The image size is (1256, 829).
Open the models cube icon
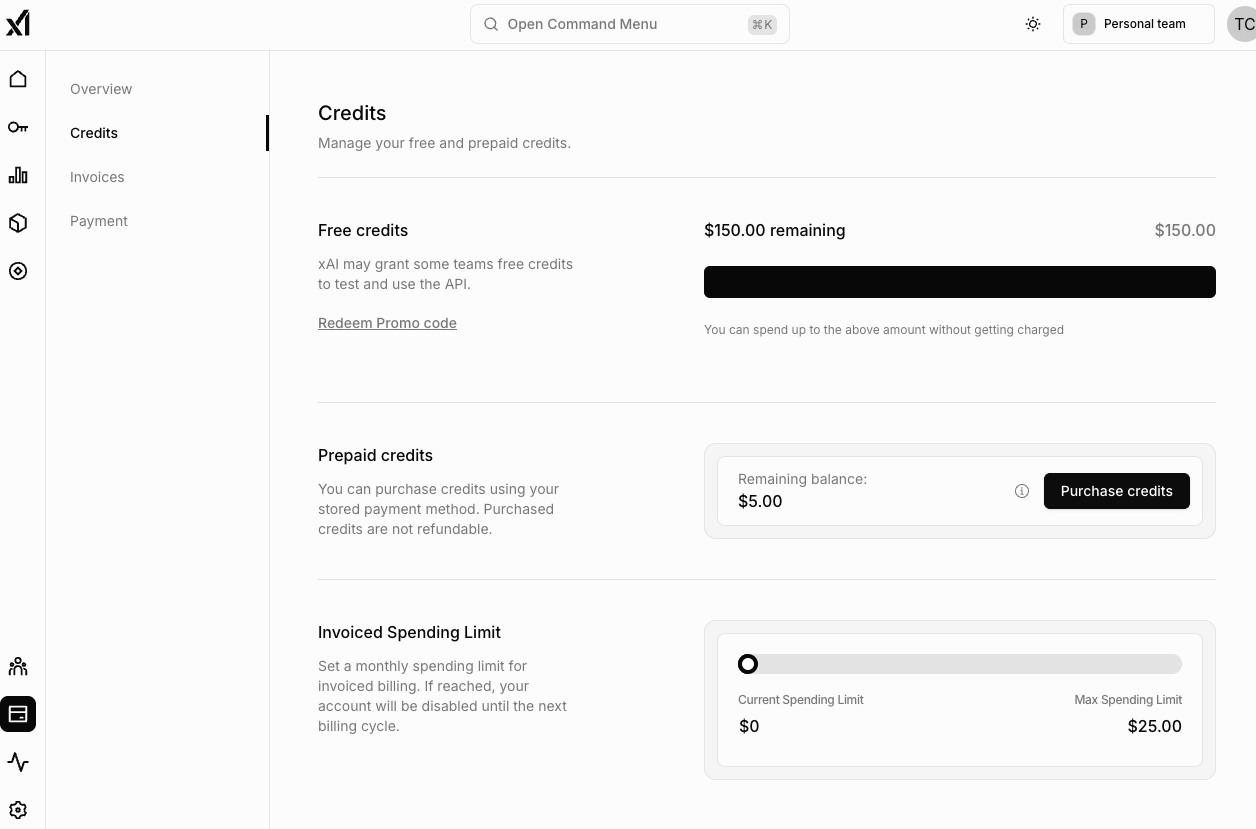(18, 223)
